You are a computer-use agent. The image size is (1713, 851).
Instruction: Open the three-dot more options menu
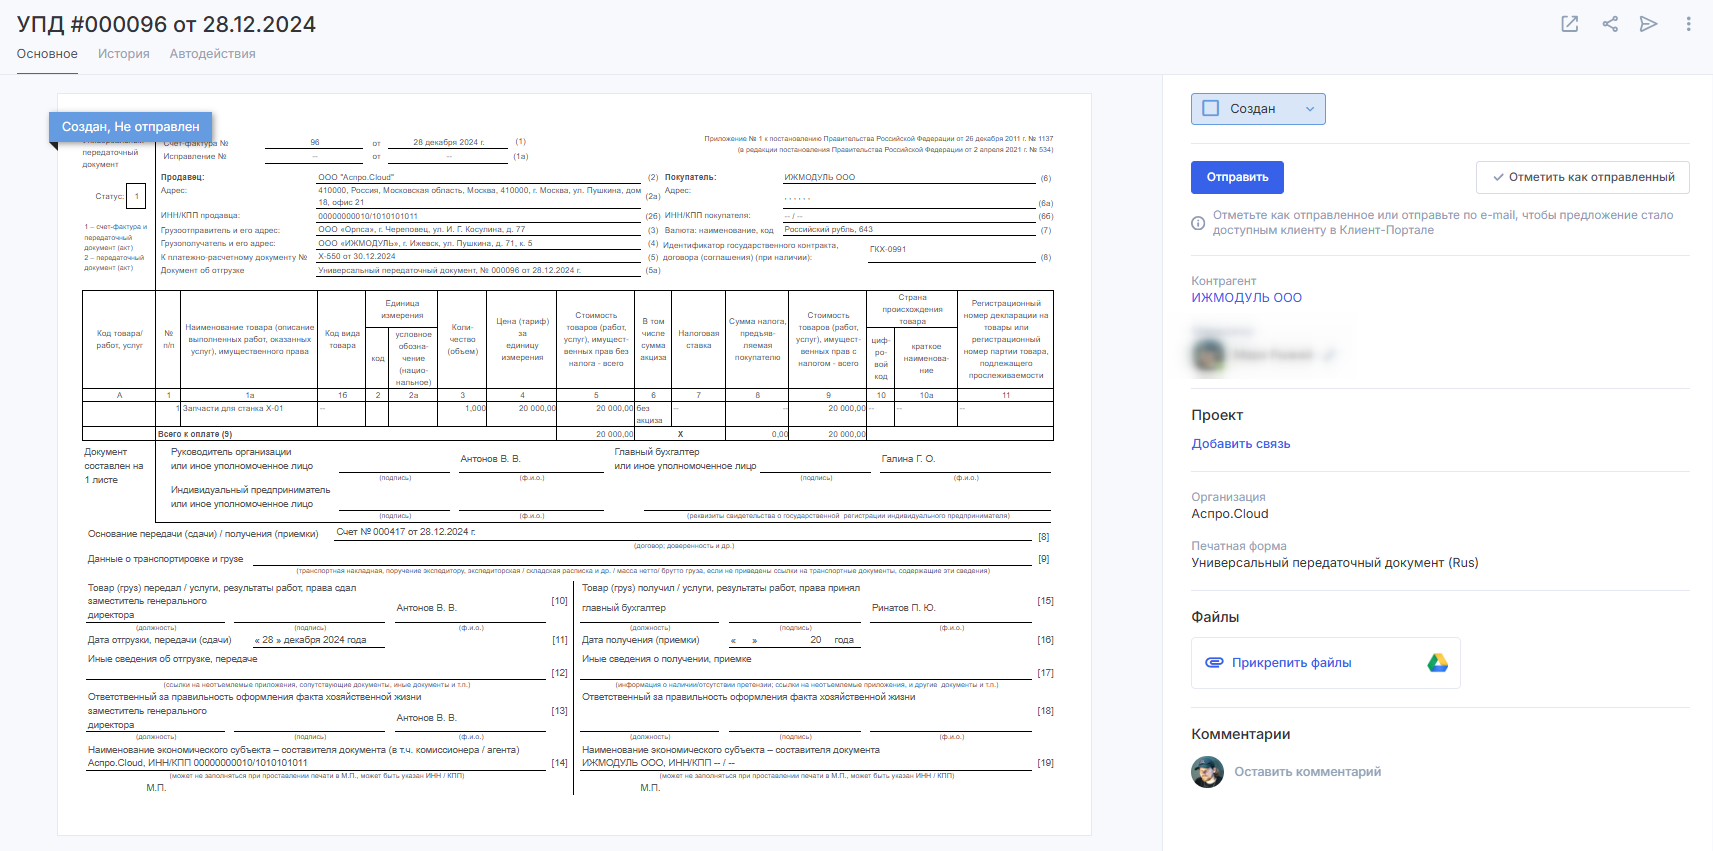(1688, 24)
